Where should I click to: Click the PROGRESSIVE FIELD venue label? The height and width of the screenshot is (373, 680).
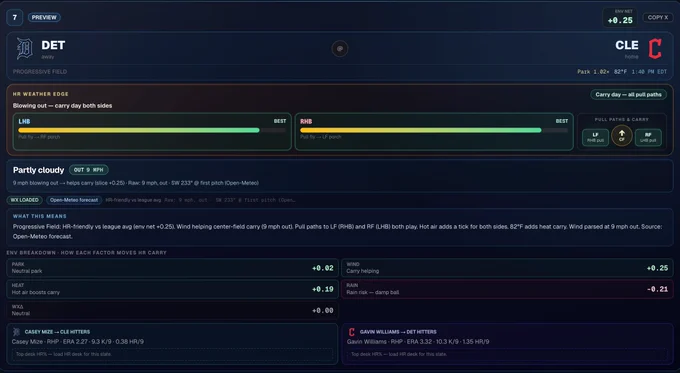click(x=40, y=72)
